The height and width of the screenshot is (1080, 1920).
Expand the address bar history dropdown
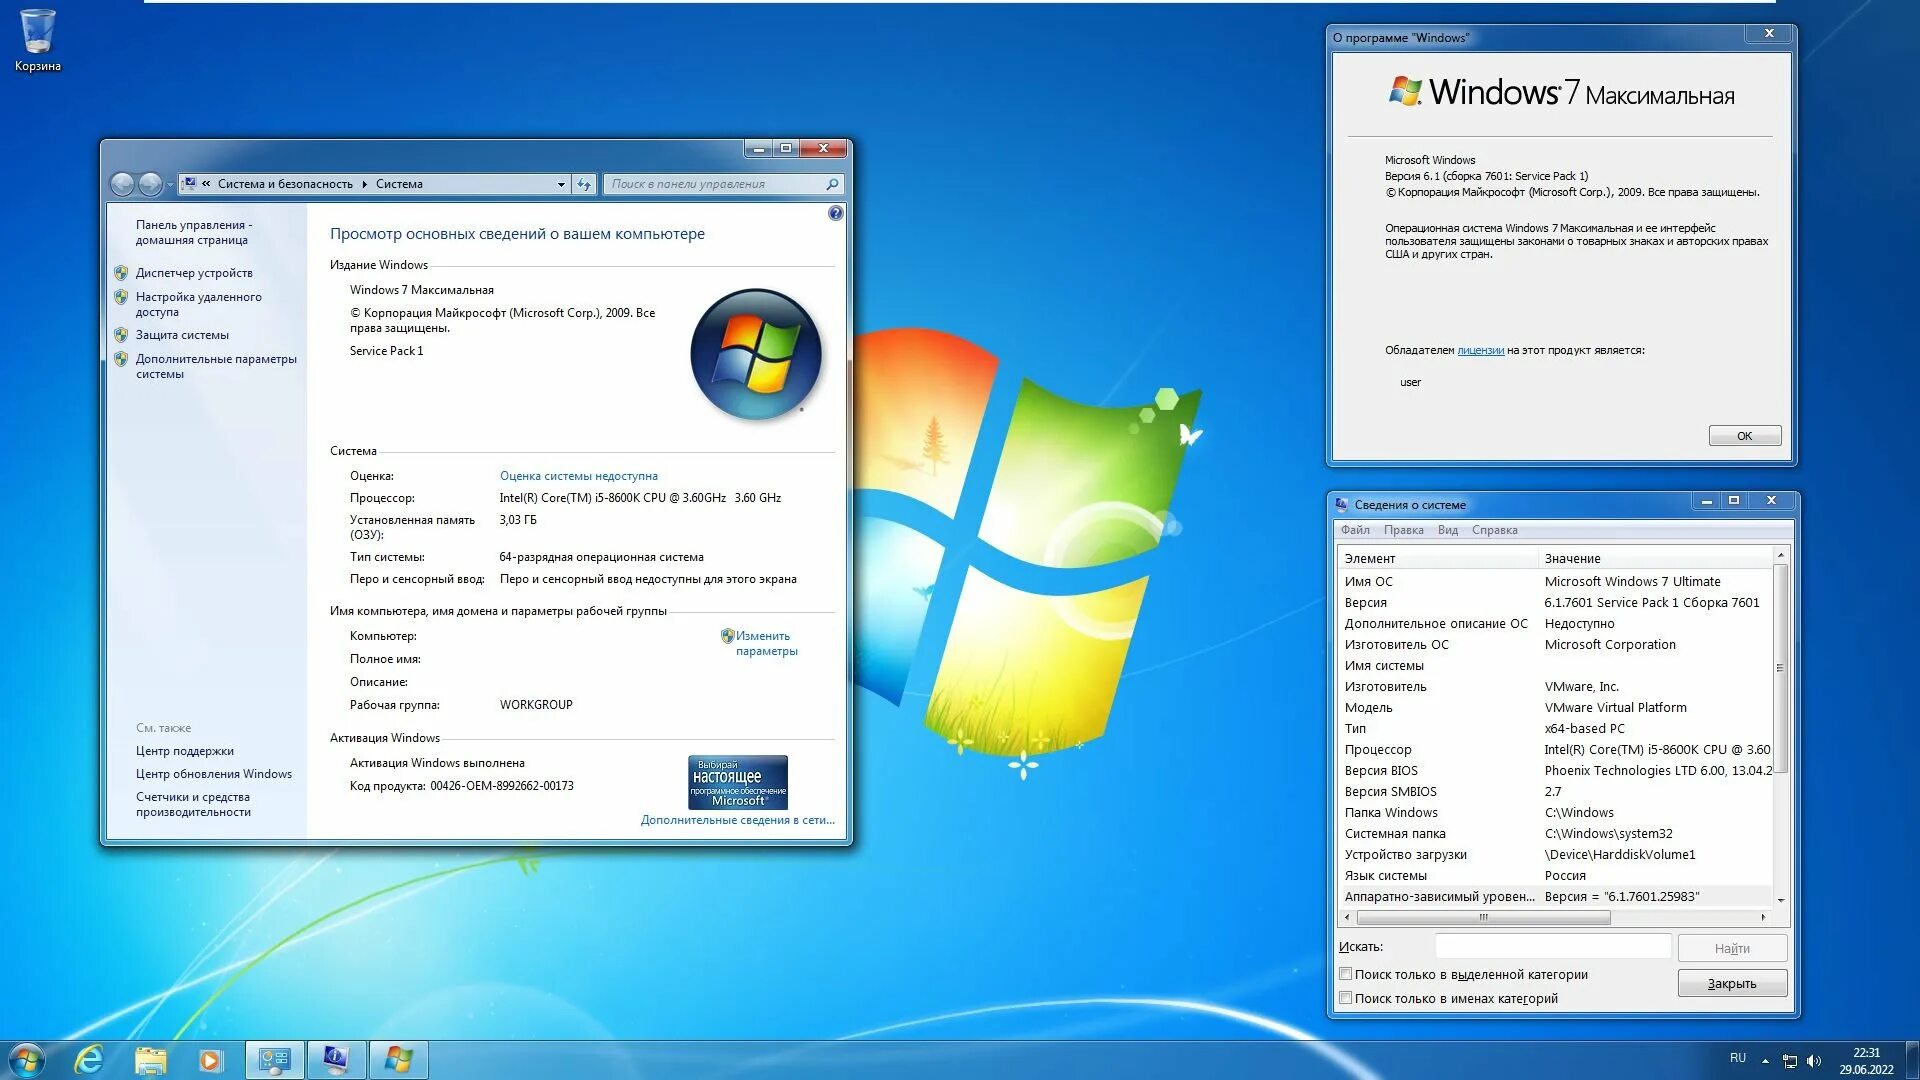pyautogui.click(x=561, y=184)
